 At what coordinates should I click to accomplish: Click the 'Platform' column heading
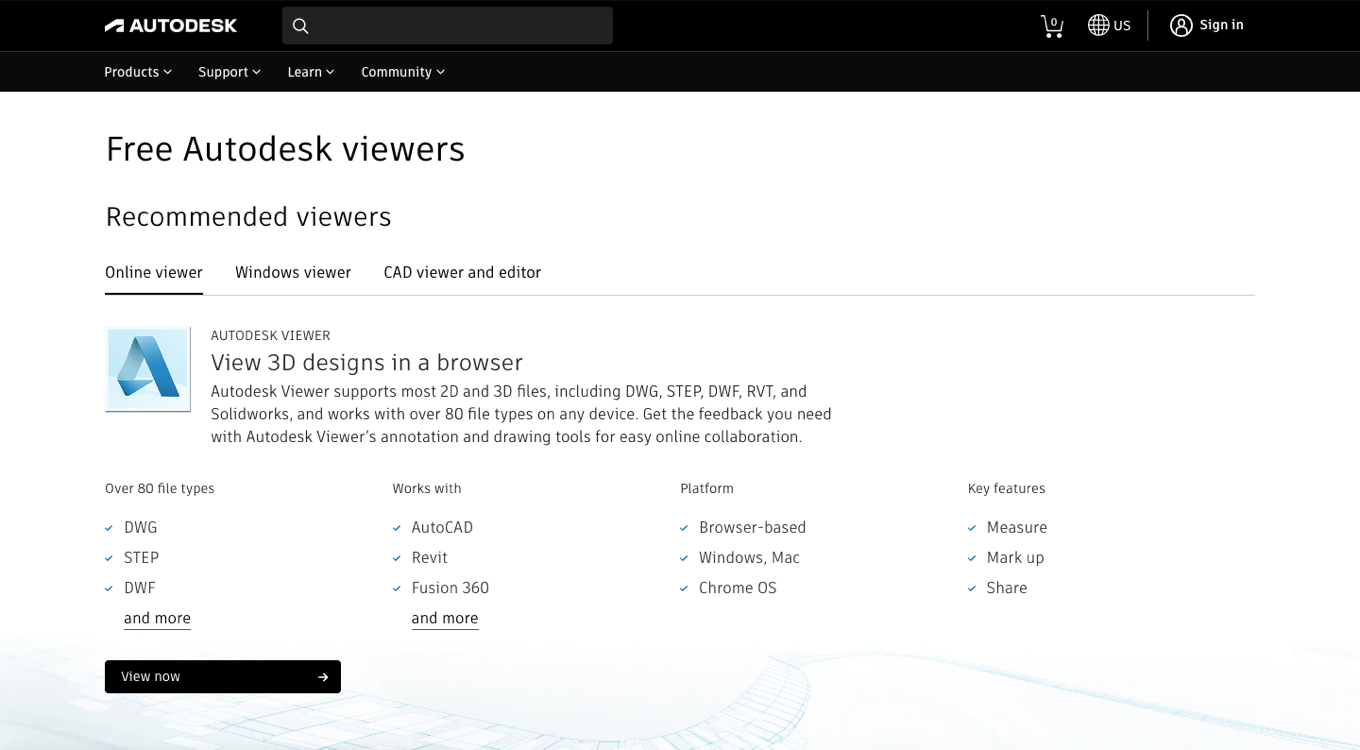707,488
